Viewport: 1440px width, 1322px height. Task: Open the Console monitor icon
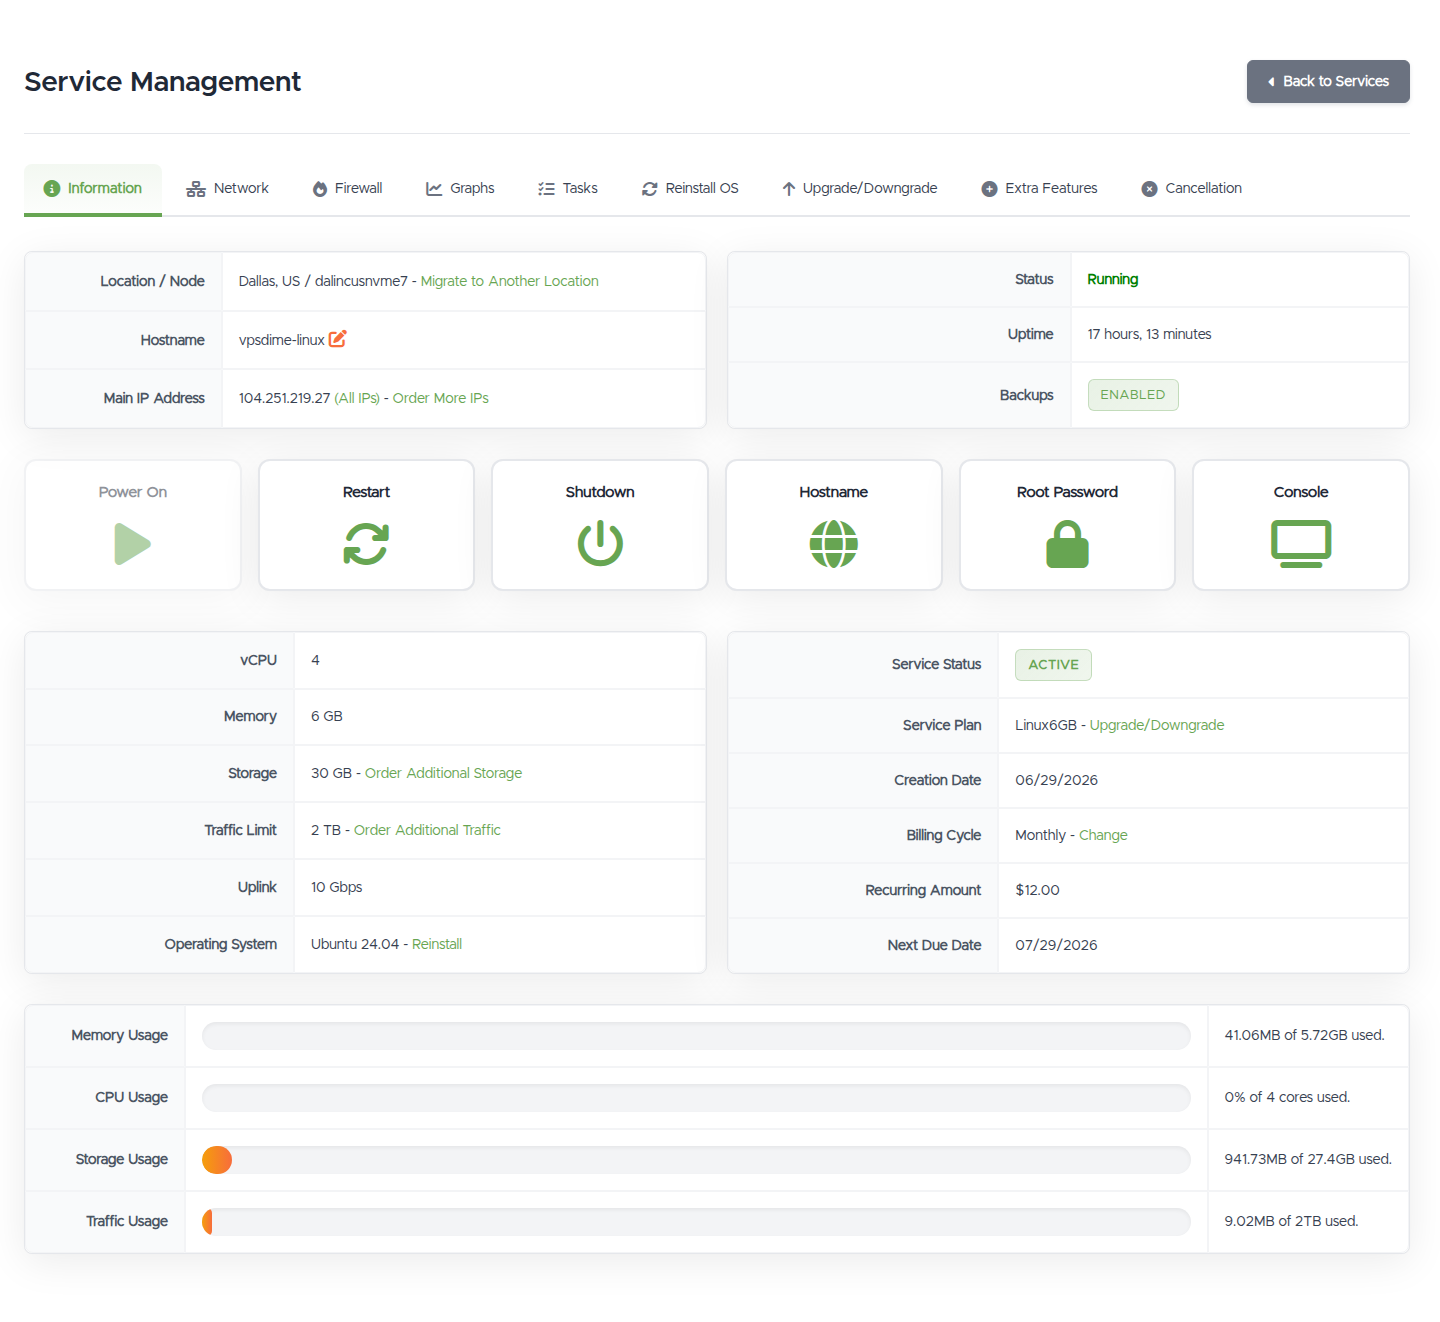pyautogui.click(x=1301, y=544)
